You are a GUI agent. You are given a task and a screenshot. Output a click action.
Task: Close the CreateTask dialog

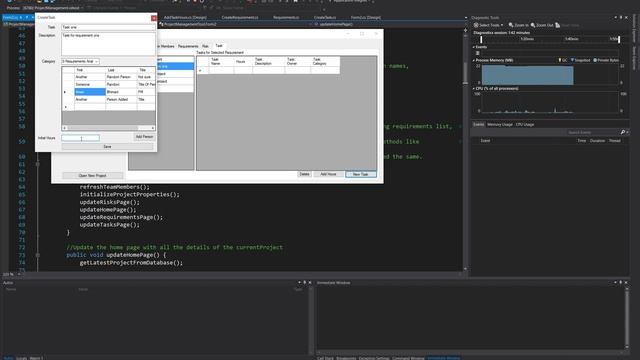pyautogui.click(x=153, y=18)
